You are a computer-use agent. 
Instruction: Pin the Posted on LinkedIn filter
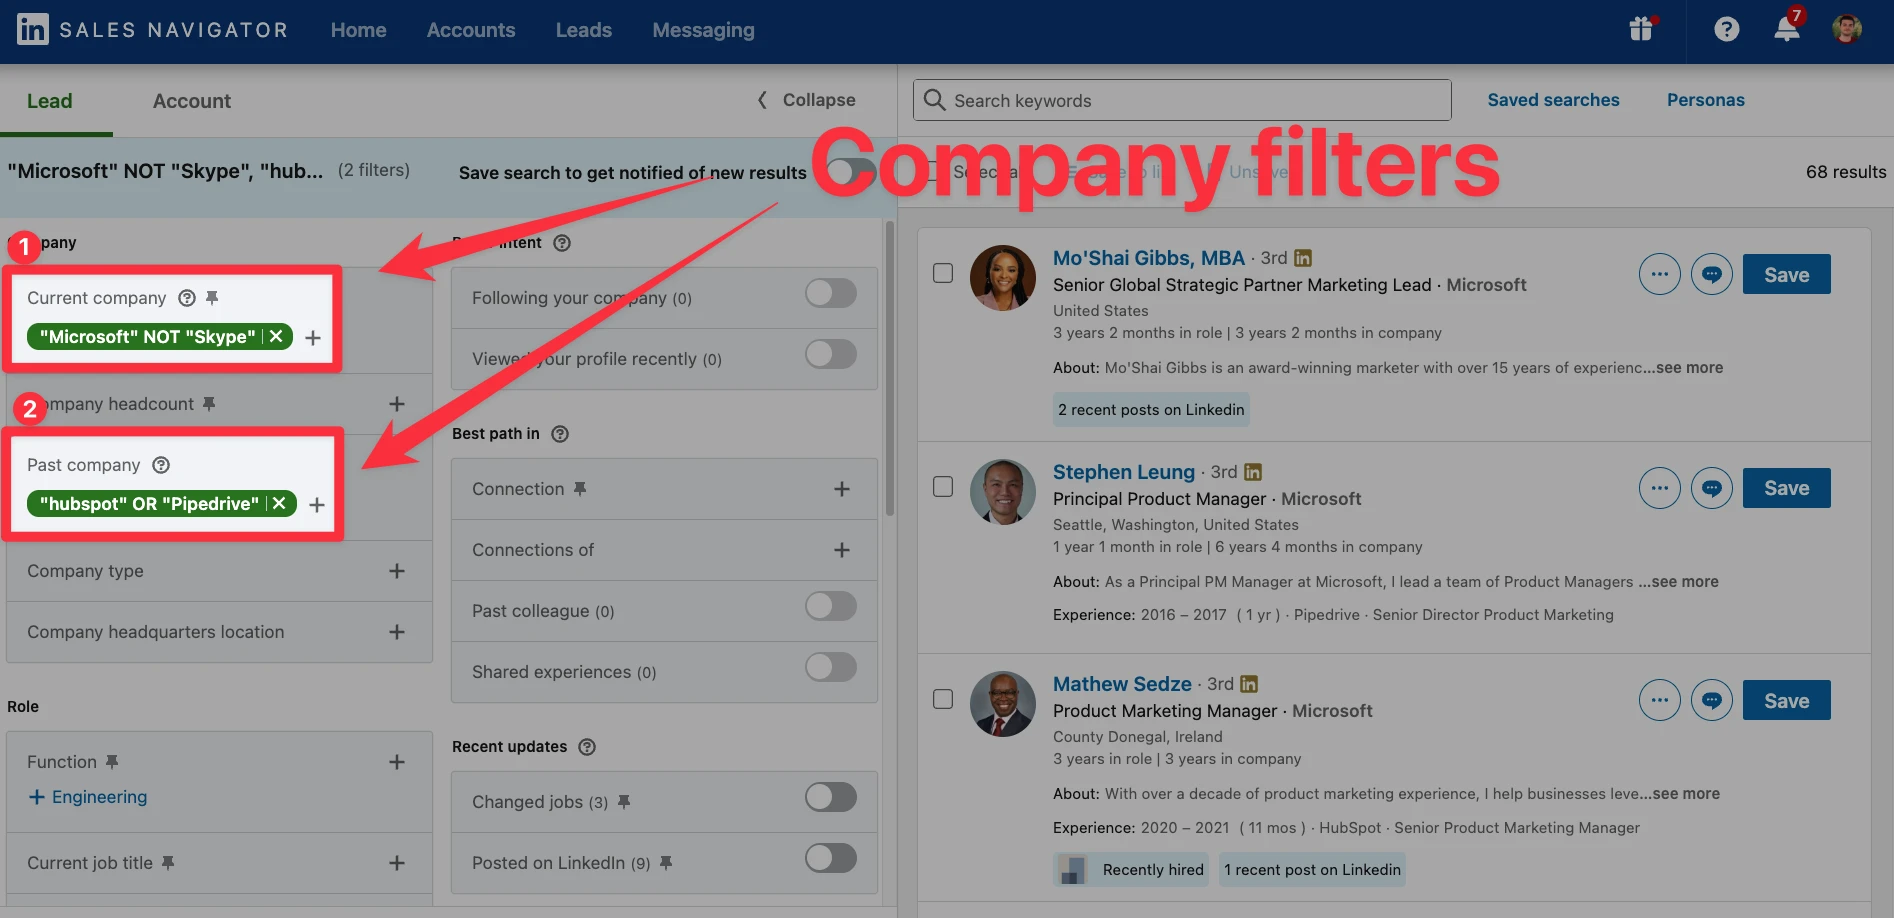click(x=666, y=863)
